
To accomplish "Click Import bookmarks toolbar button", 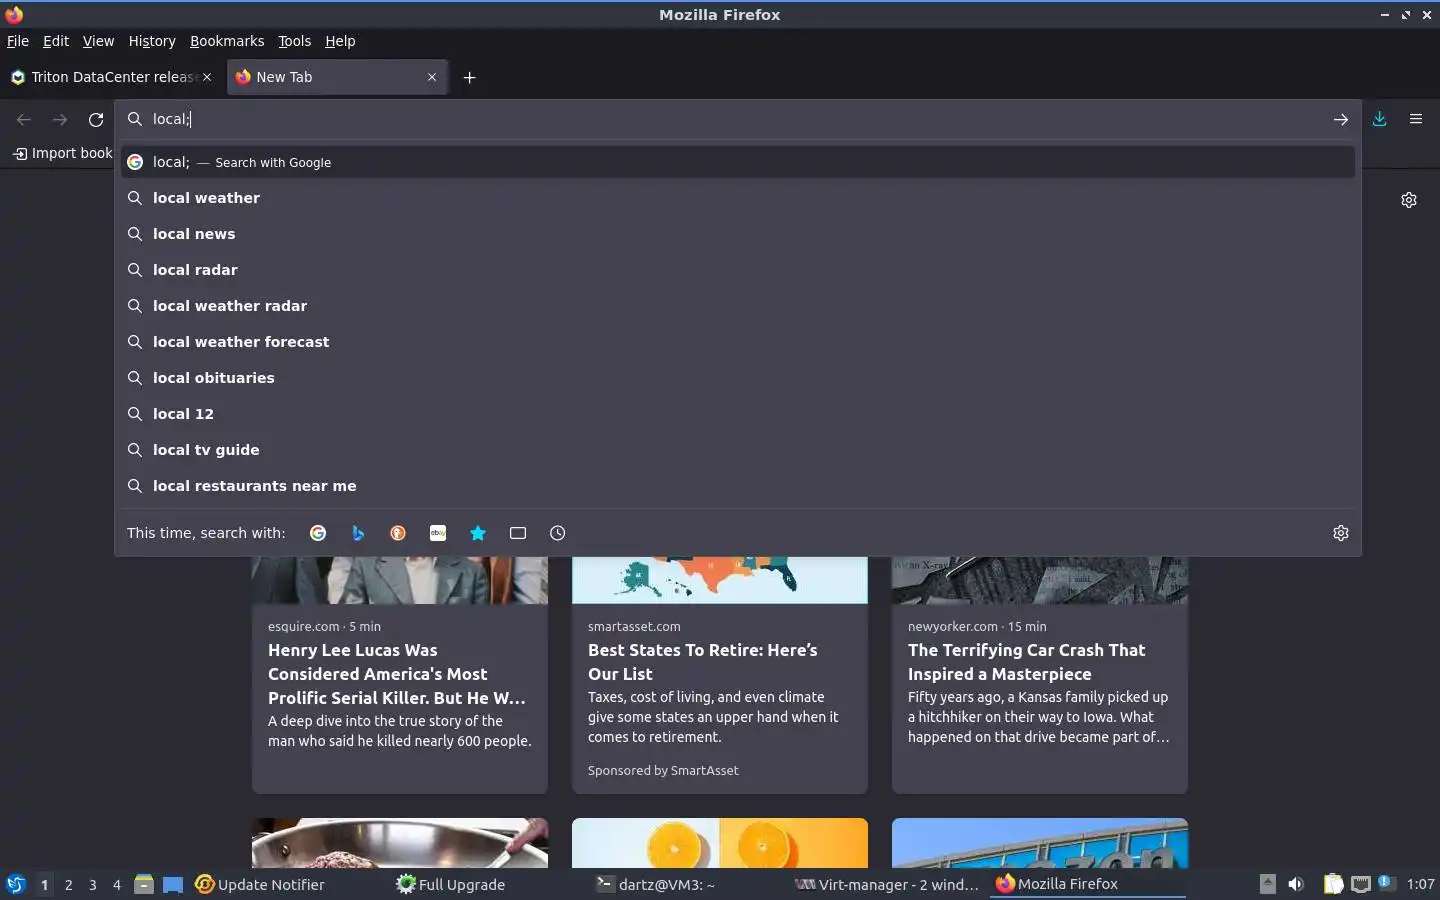I will point(62,153).
